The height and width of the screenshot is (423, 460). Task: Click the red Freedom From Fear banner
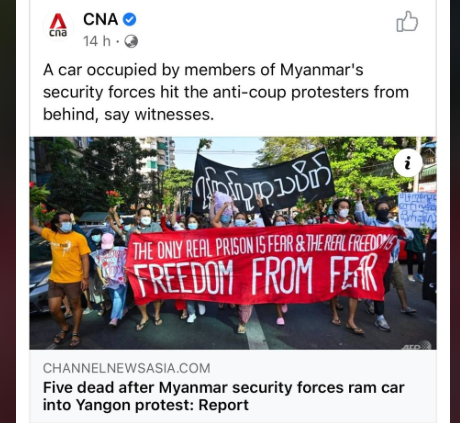261,264
